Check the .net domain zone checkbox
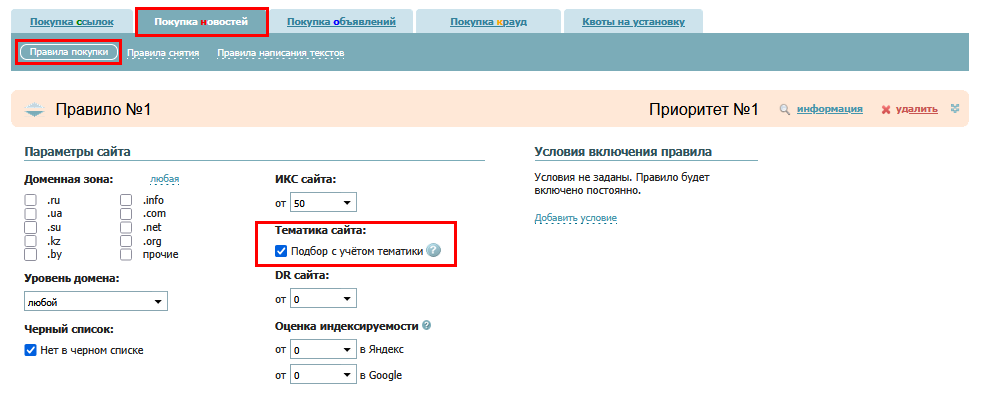Screen dimensions: 985x412 tap(126, 227)
